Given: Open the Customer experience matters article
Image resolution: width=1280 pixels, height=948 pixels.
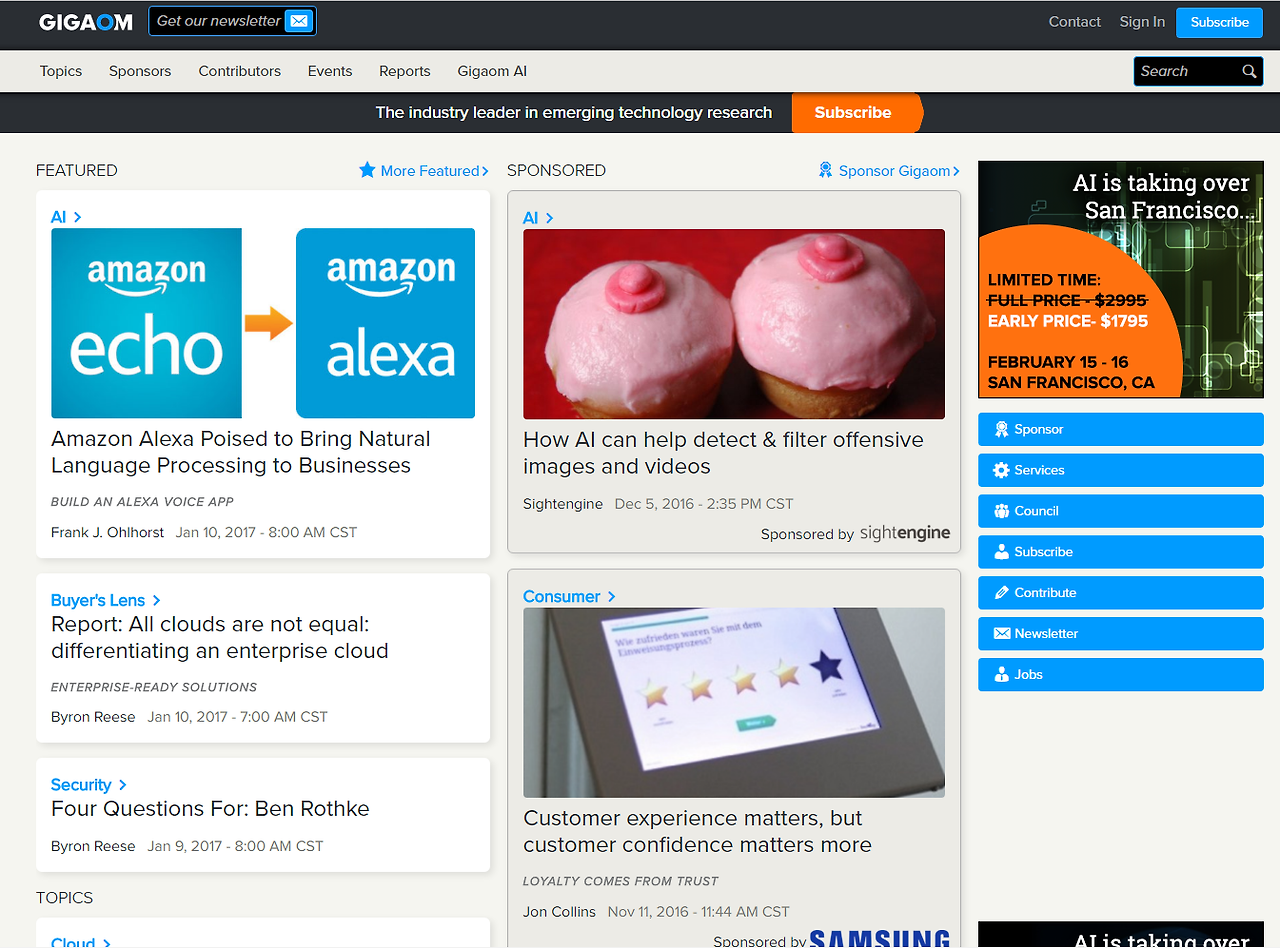Looking at the screenshot, I should coord(697,831).
